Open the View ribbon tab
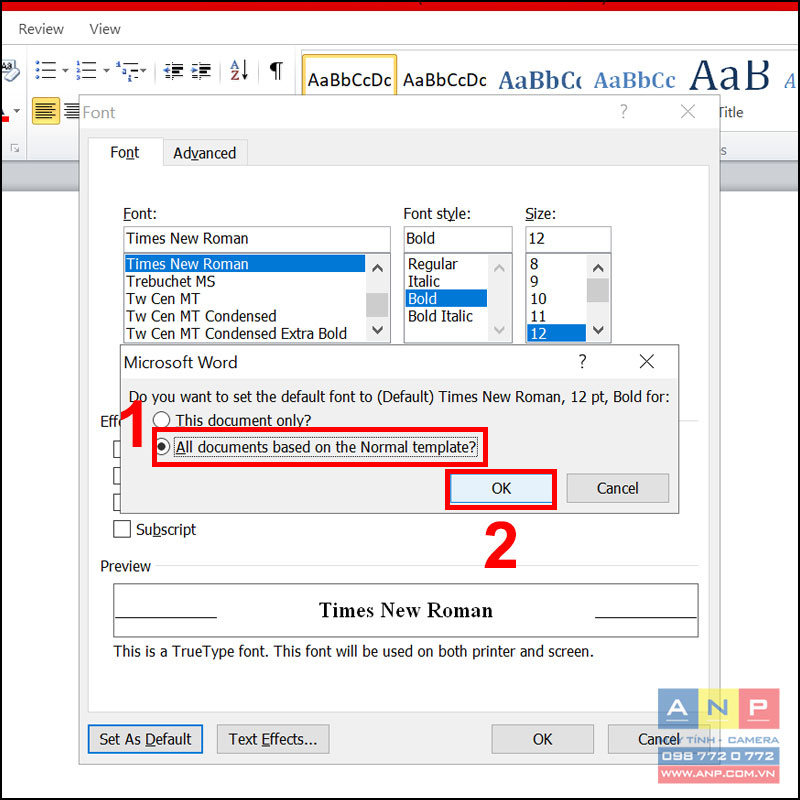This screenshot has width=800, height=800. (105, 29)
